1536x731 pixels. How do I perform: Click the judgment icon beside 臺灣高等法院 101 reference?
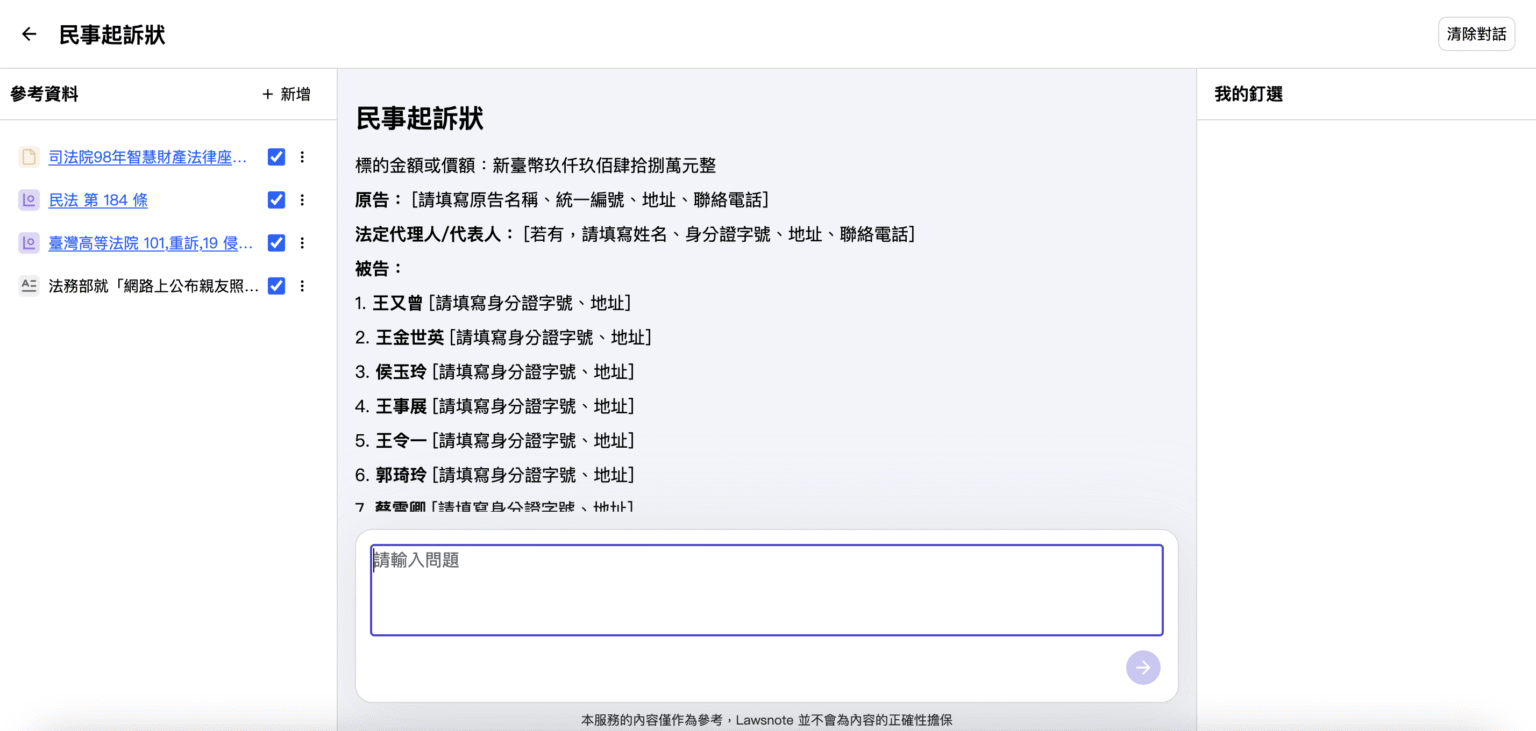point(28,243)
